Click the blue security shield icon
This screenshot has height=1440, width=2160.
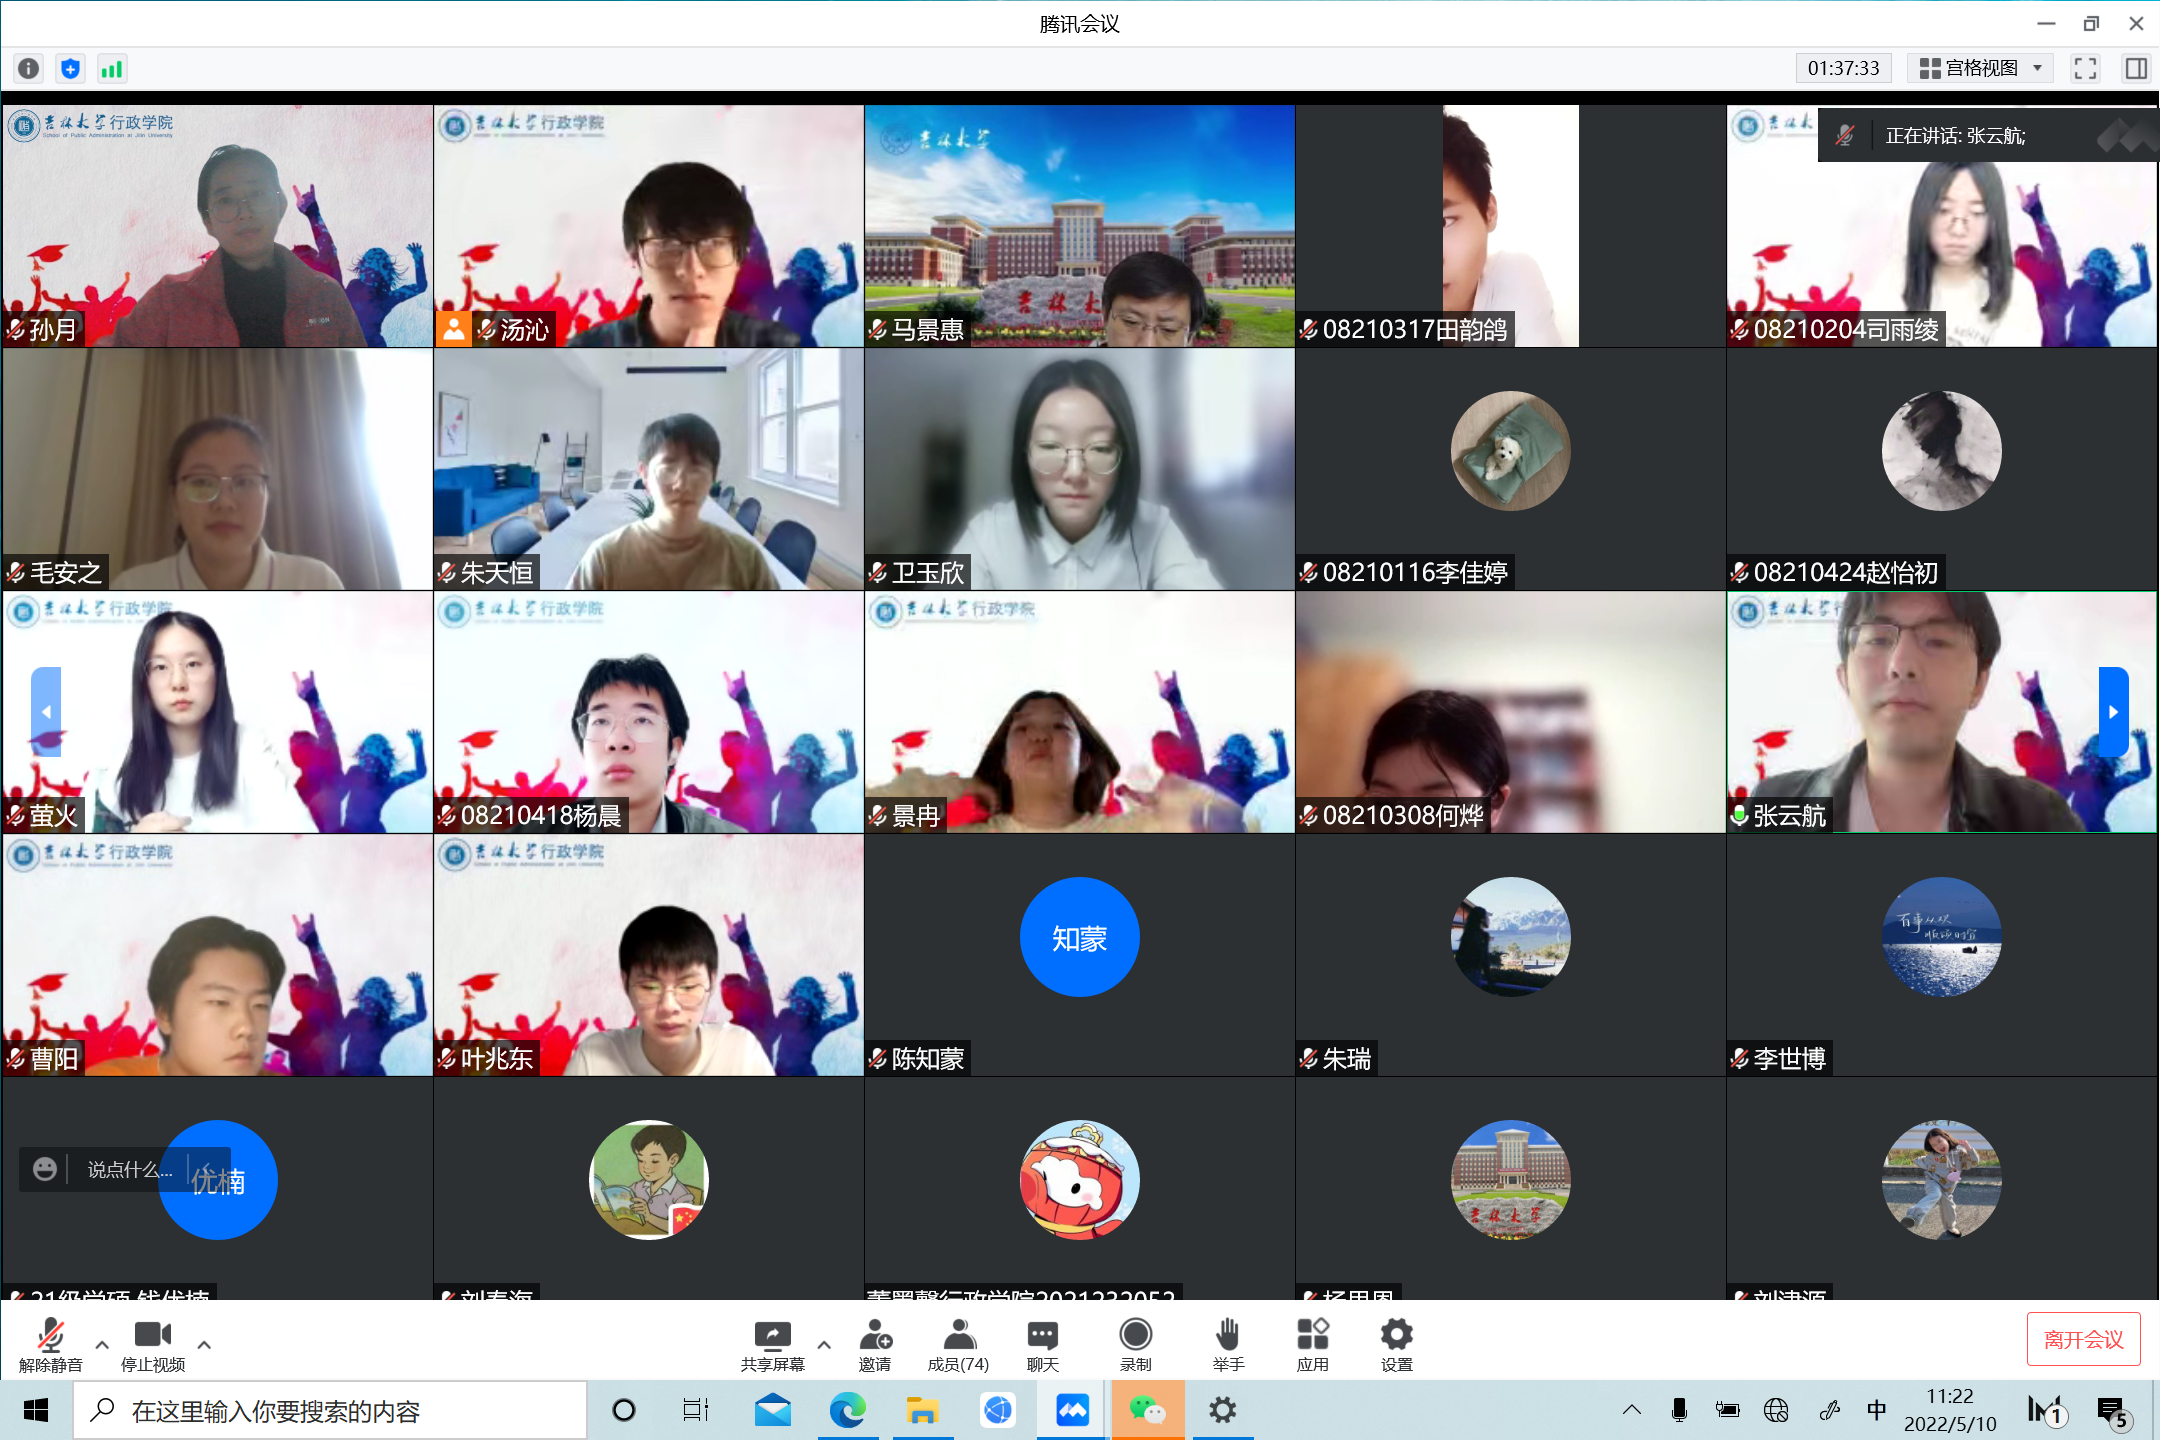point(70,68)
